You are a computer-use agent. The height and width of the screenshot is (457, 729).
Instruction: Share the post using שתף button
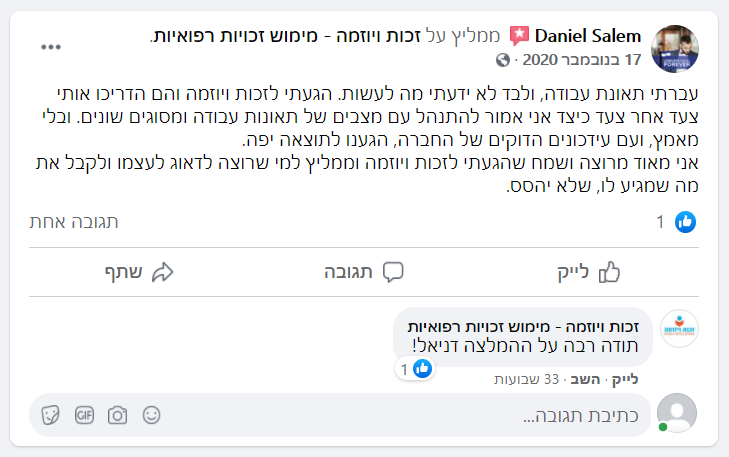139,272
